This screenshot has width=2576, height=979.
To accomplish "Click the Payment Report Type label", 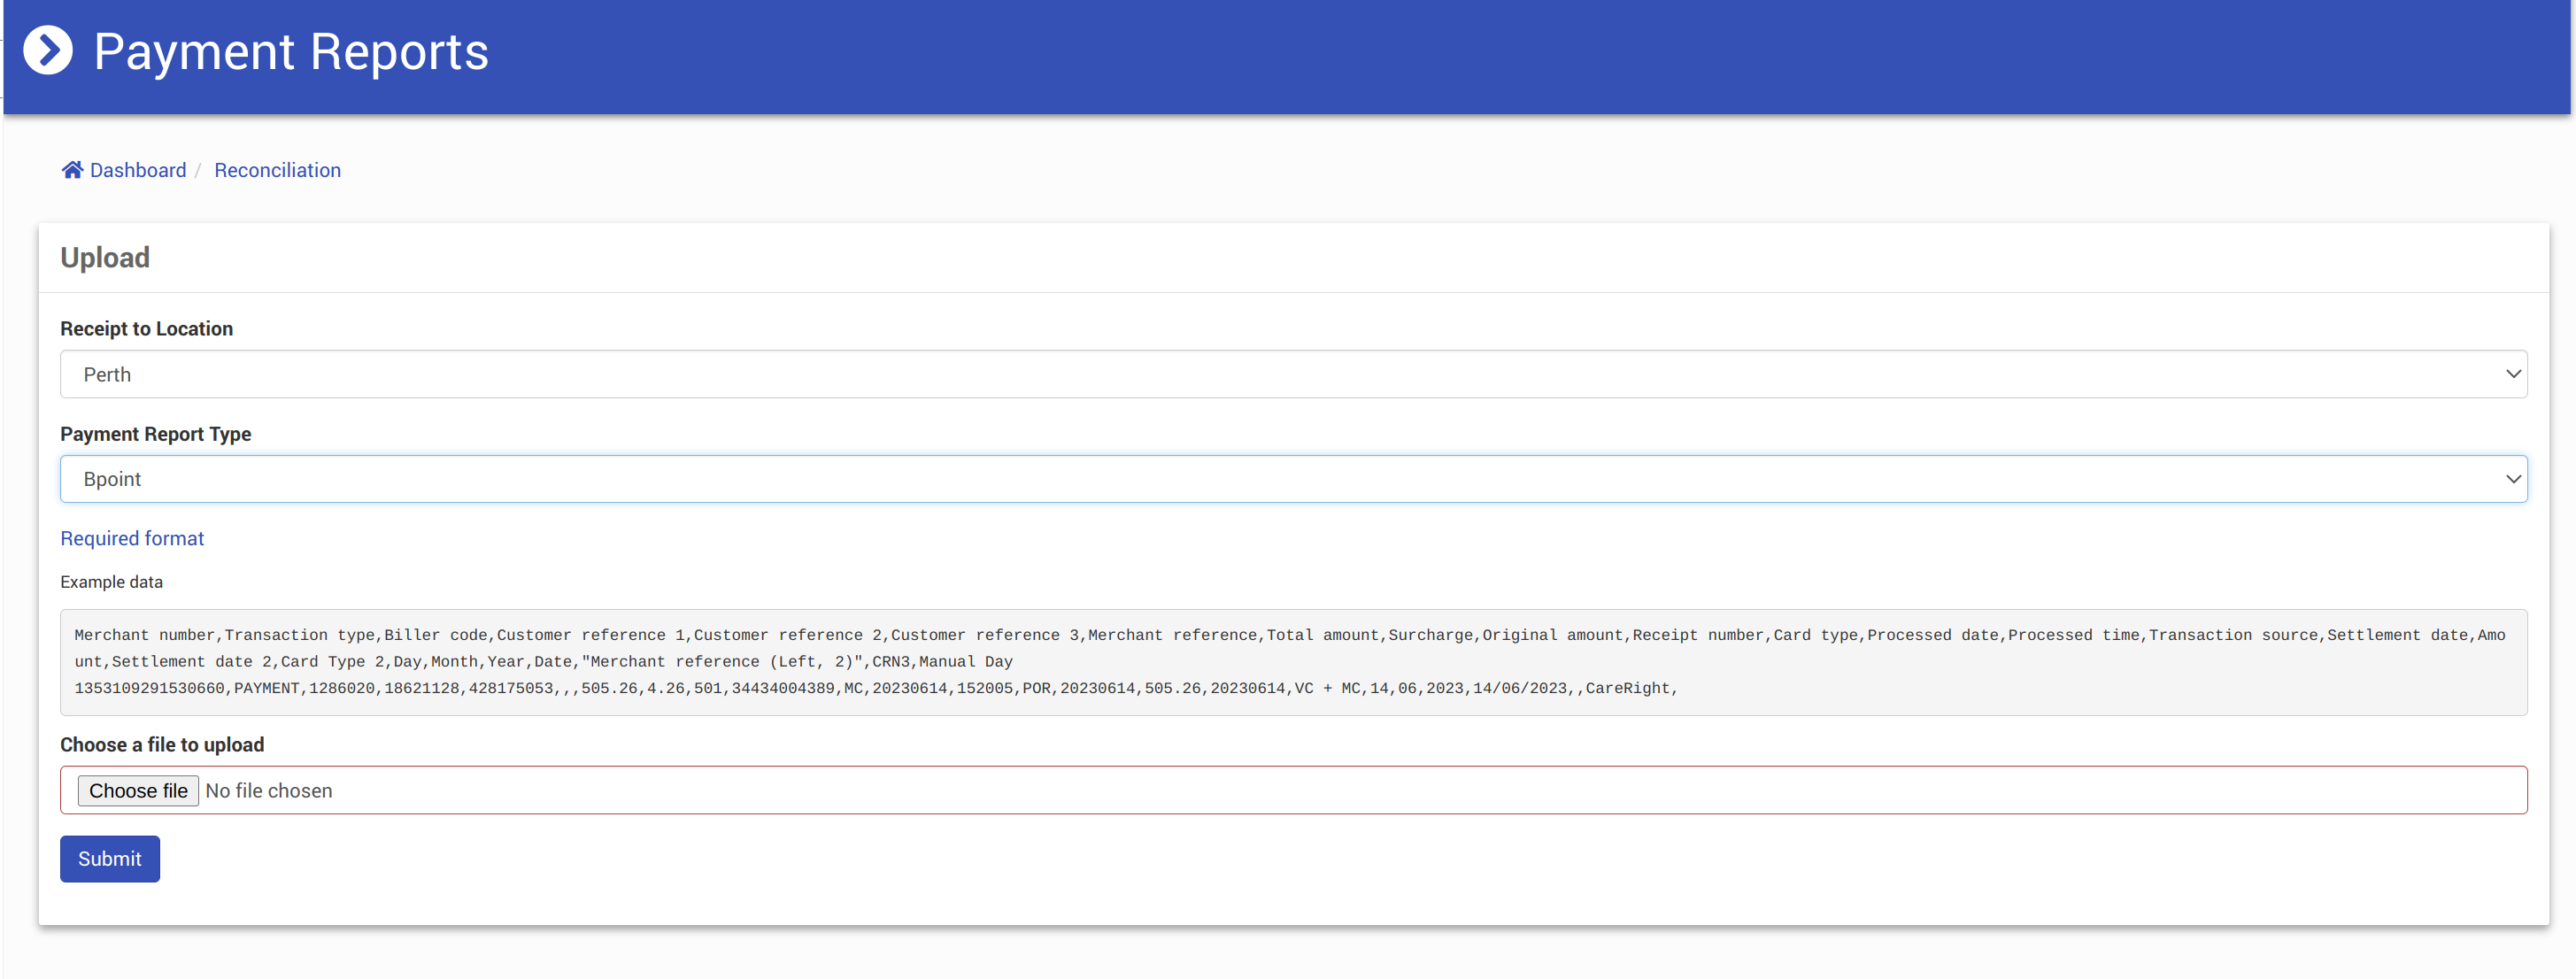I will pos(155,434).
